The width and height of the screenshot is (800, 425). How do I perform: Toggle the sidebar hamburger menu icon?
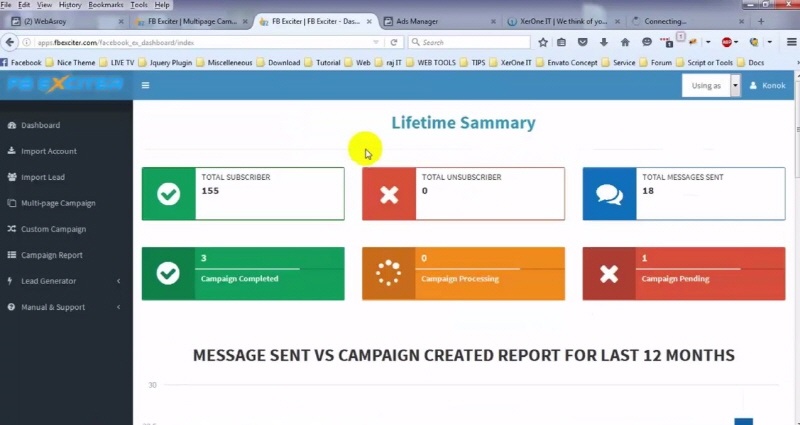click(145, 85)
